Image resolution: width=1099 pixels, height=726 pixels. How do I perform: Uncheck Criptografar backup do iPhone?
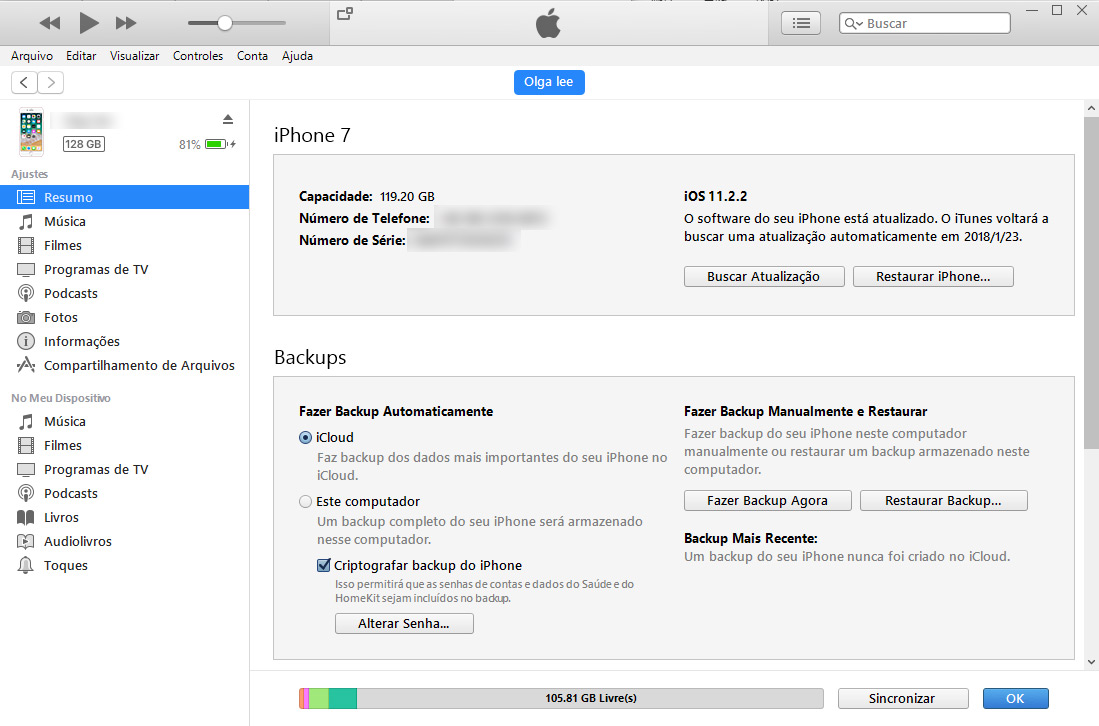[323, 565]
